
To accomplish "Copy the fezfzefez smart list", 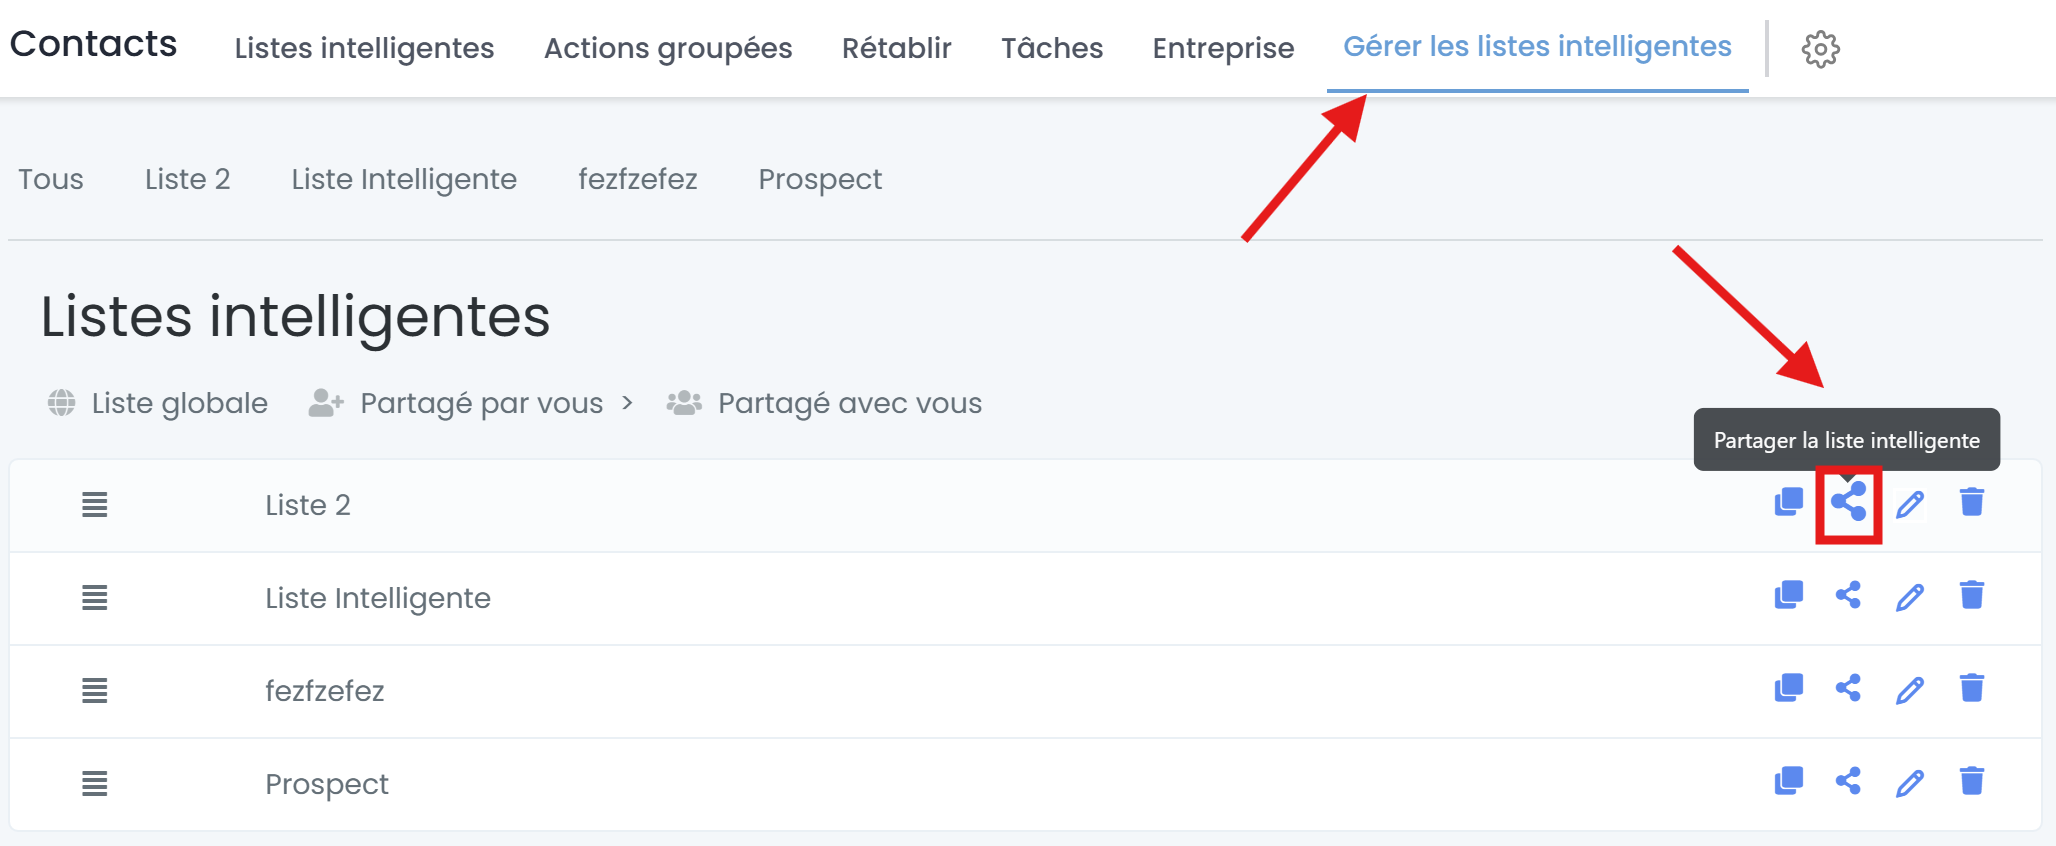I will 1788,688.
